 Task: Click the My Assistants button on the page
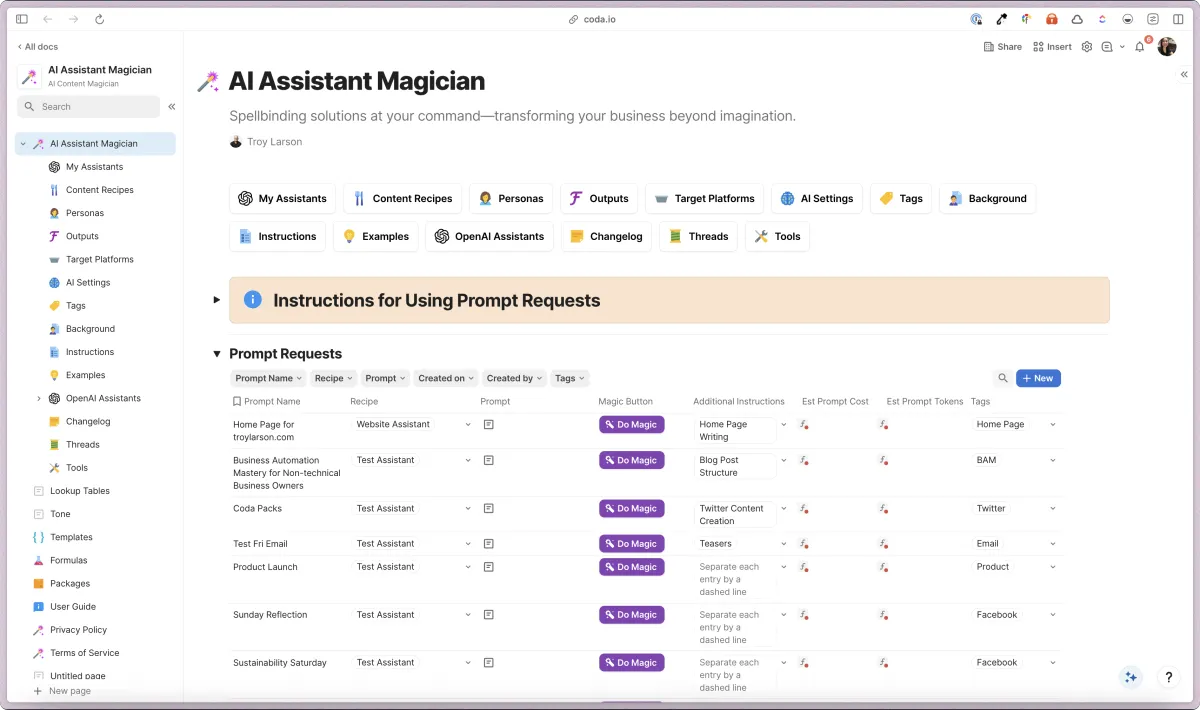(282, 199)
